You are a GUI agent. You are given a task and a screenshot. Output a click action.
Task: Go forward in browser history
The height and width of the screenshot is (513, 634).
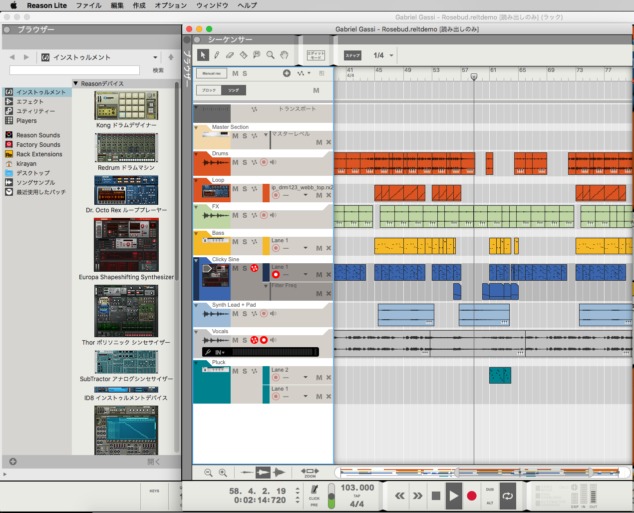click(x=26, y=57)
